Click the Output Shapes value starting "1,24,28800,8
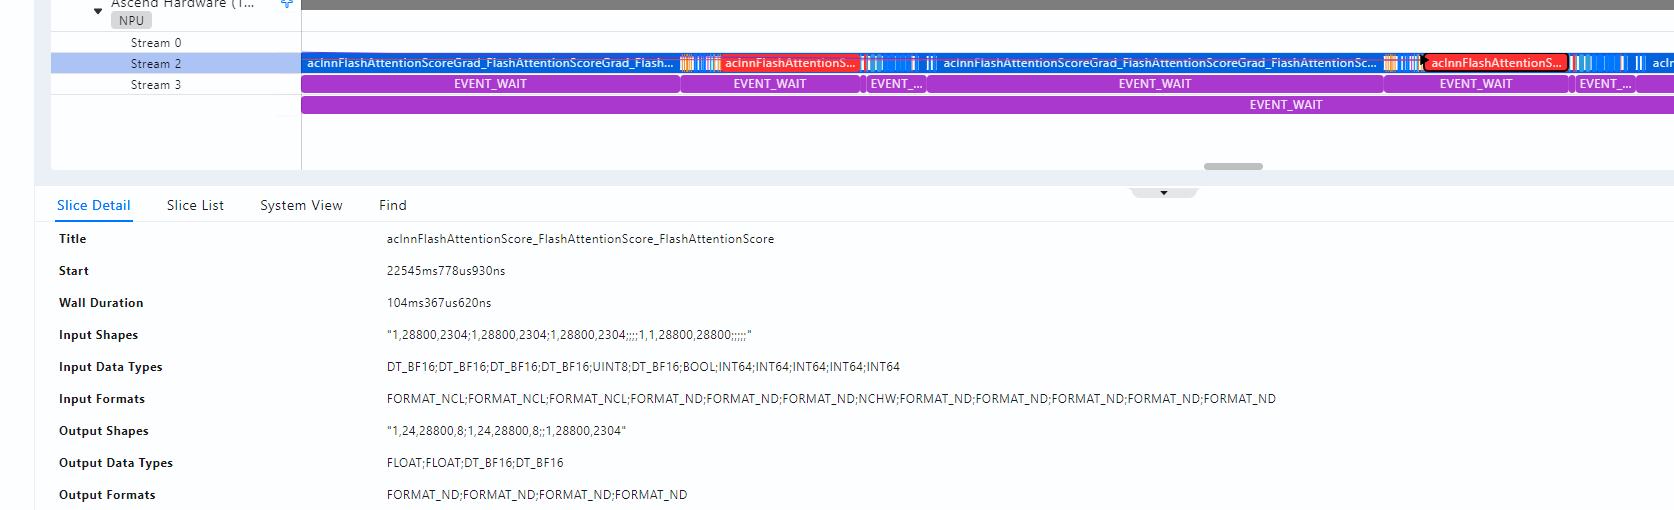The width and height of the screenshot is (1674, 510). pos(506,431)
